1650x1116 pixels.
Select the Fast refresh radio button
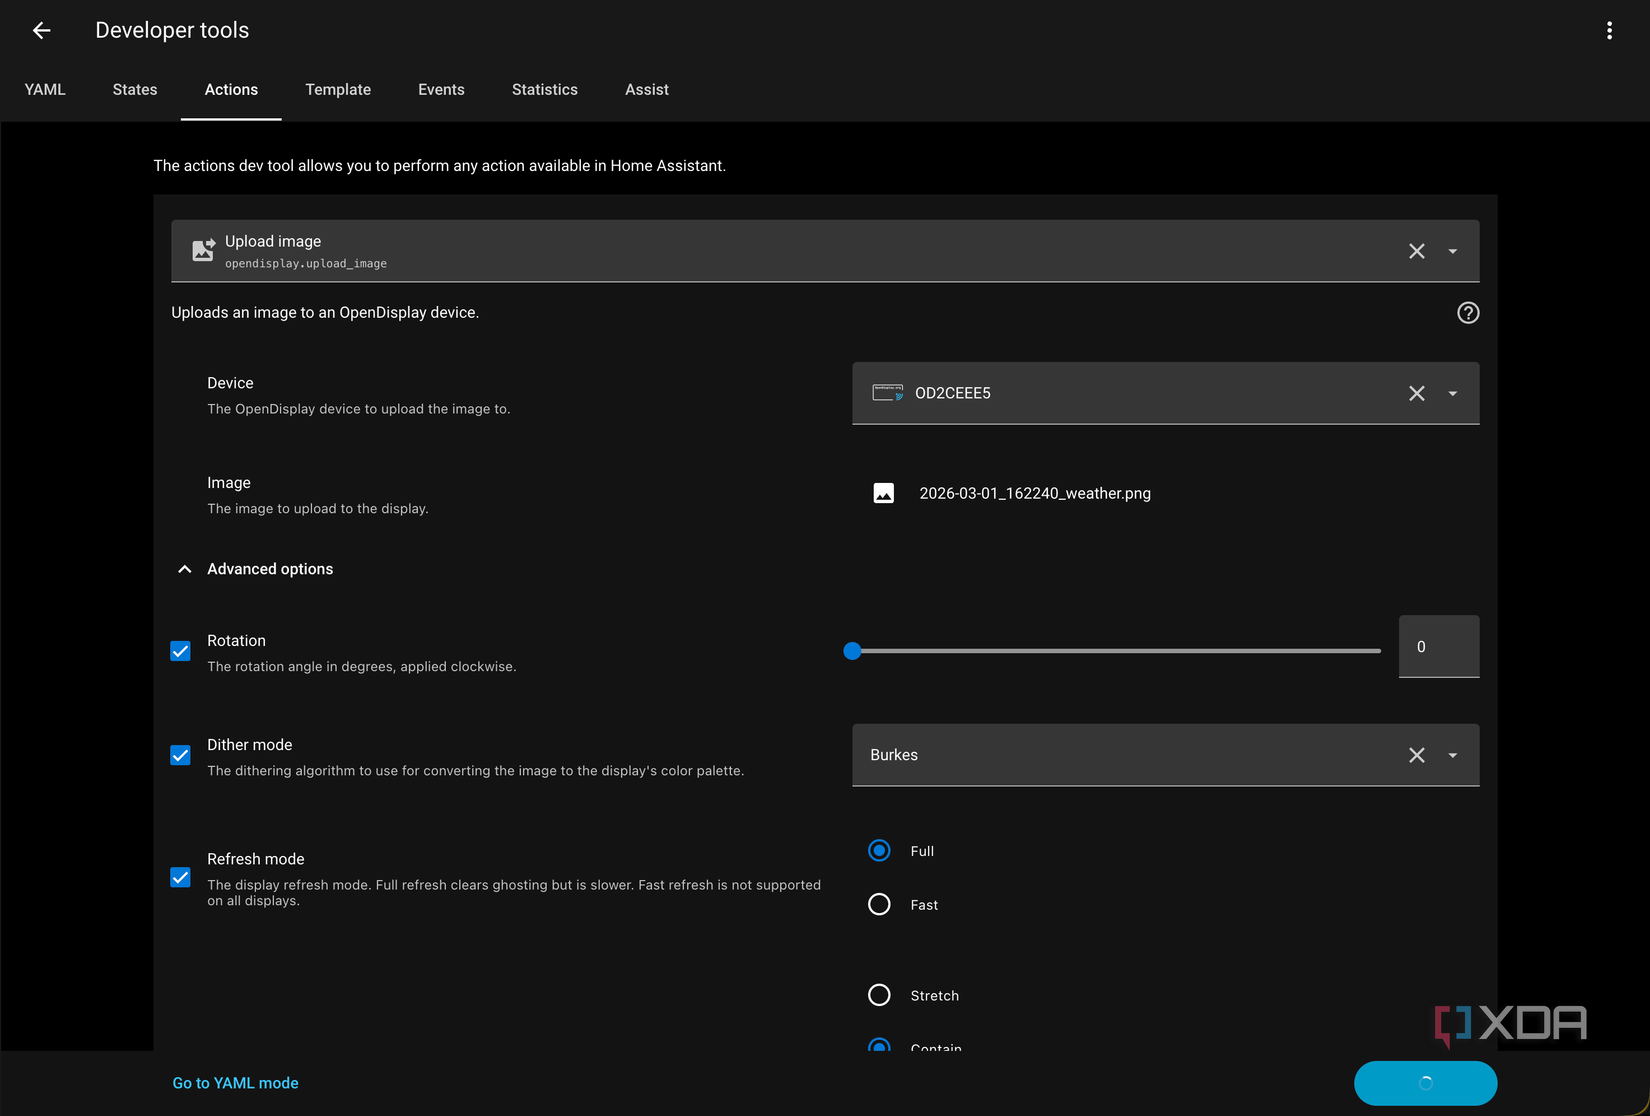tap(879, 904)
